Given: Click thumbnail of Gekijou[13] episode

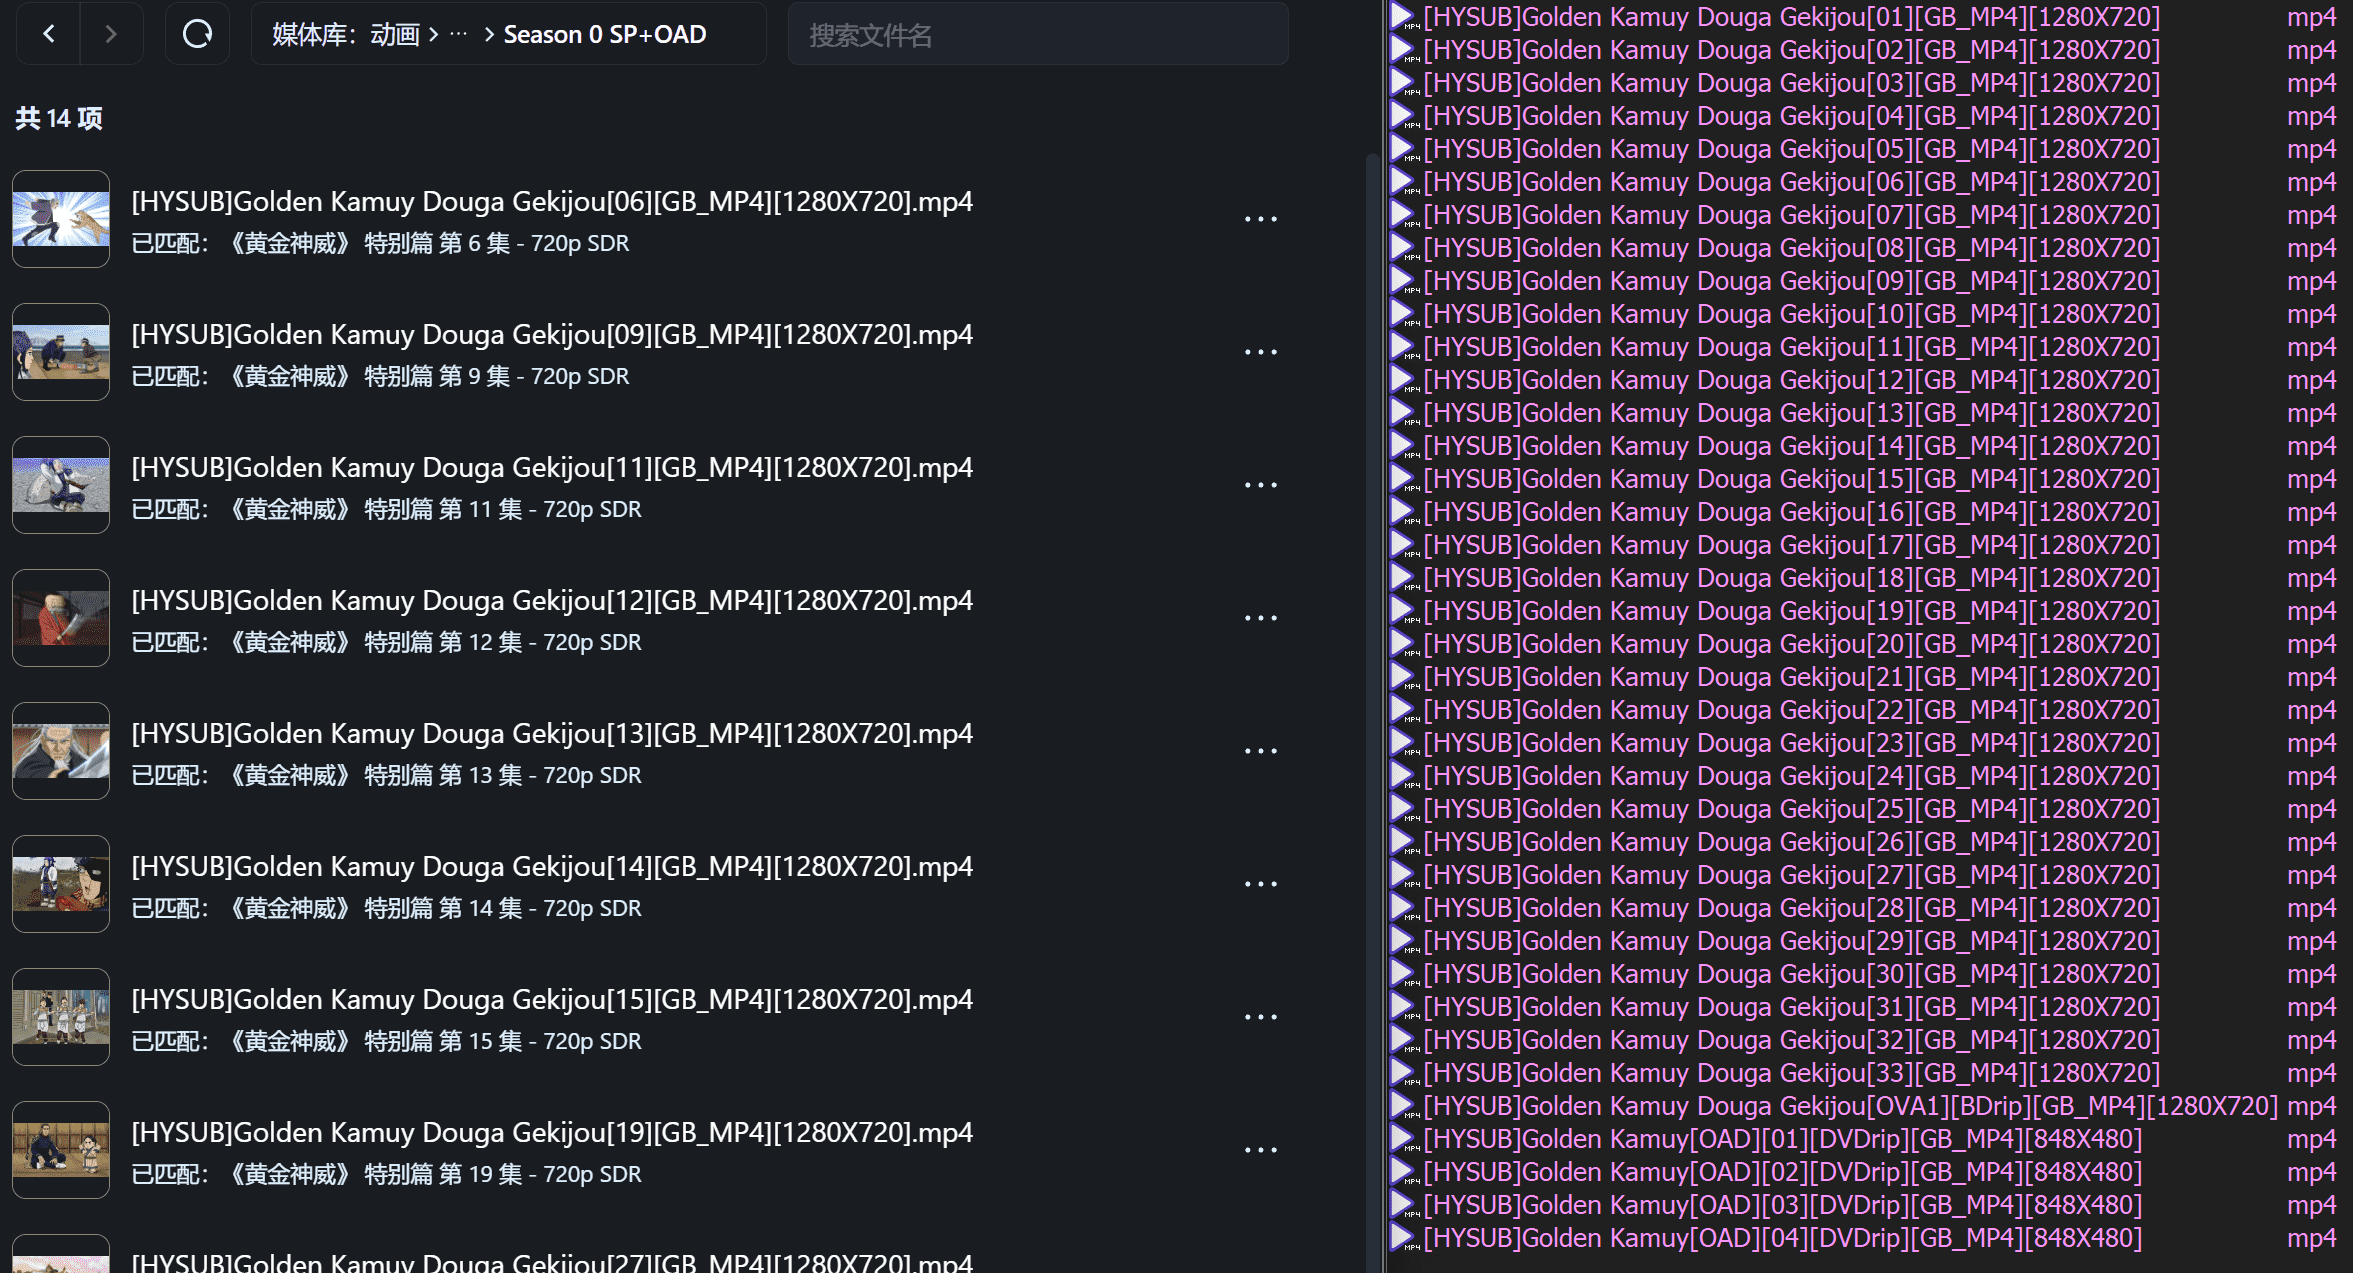Looking at the screenshot, I should tap(61, 751).
